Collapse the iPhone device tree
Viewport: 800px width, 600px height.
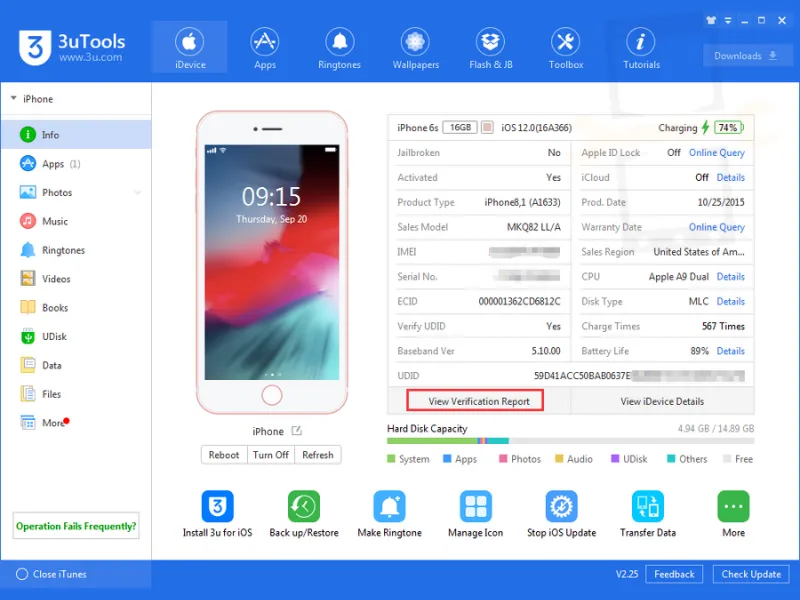(14, 98)
